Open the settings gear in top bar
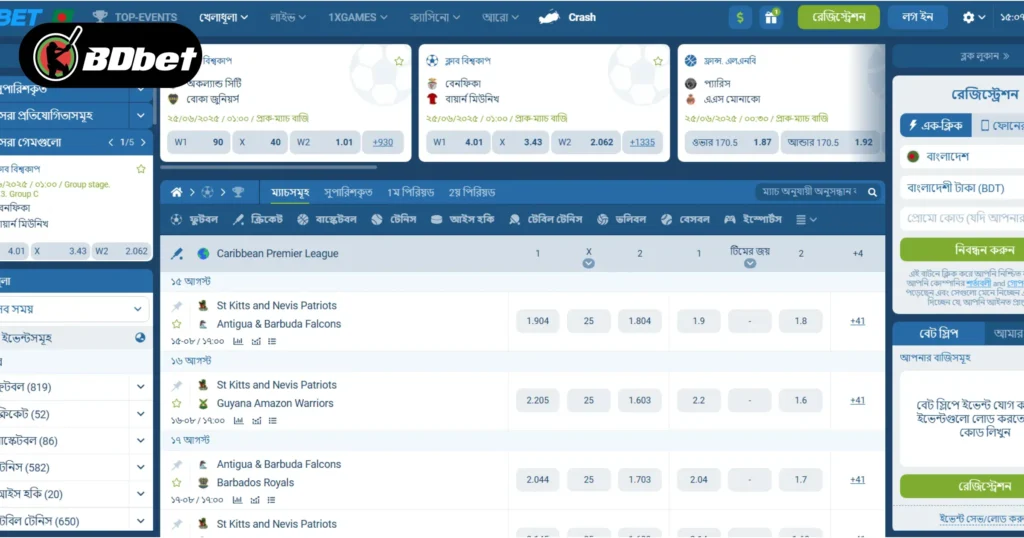 pyautogui.click(x=968, y=18)
